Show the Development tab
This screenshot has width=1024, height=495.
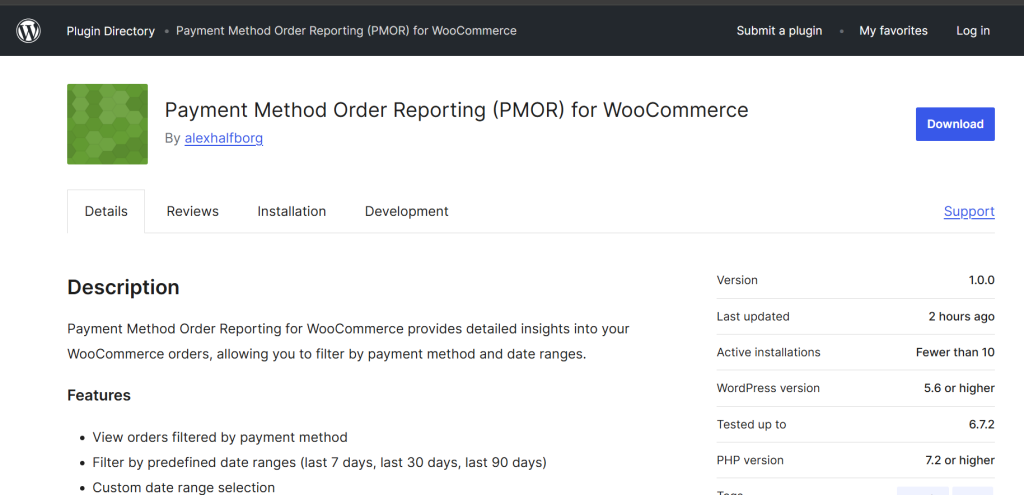(406, 212)
